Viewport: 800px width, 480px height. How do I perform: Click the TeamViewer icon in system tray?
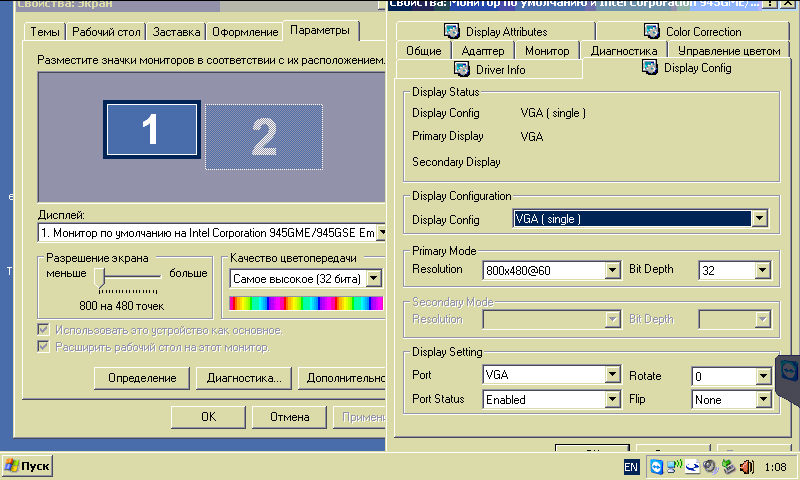tap(657, 466)
